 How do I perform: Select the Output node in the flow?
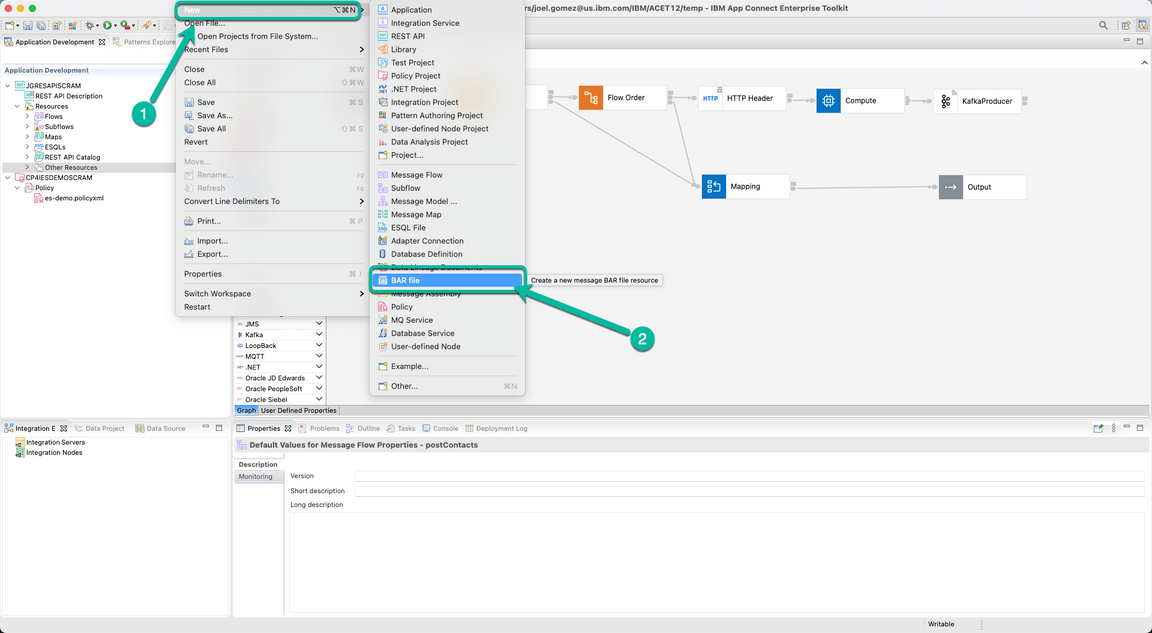pyautogui.click(x=984, y=186)
